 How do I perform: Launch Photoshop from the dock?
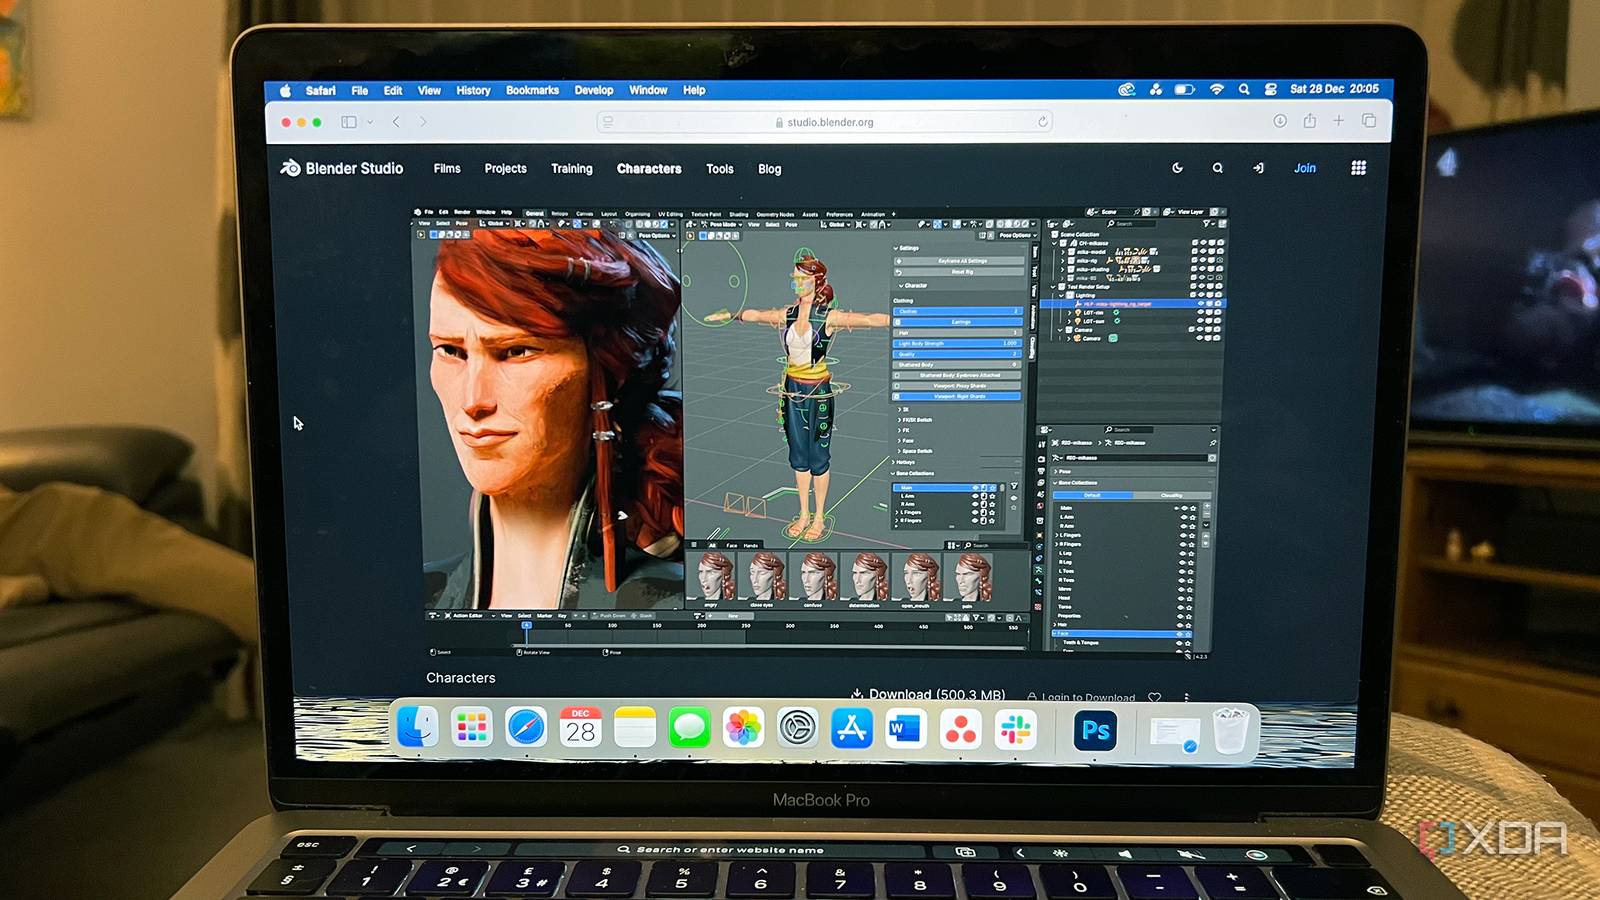click(x=1095, y=731)
